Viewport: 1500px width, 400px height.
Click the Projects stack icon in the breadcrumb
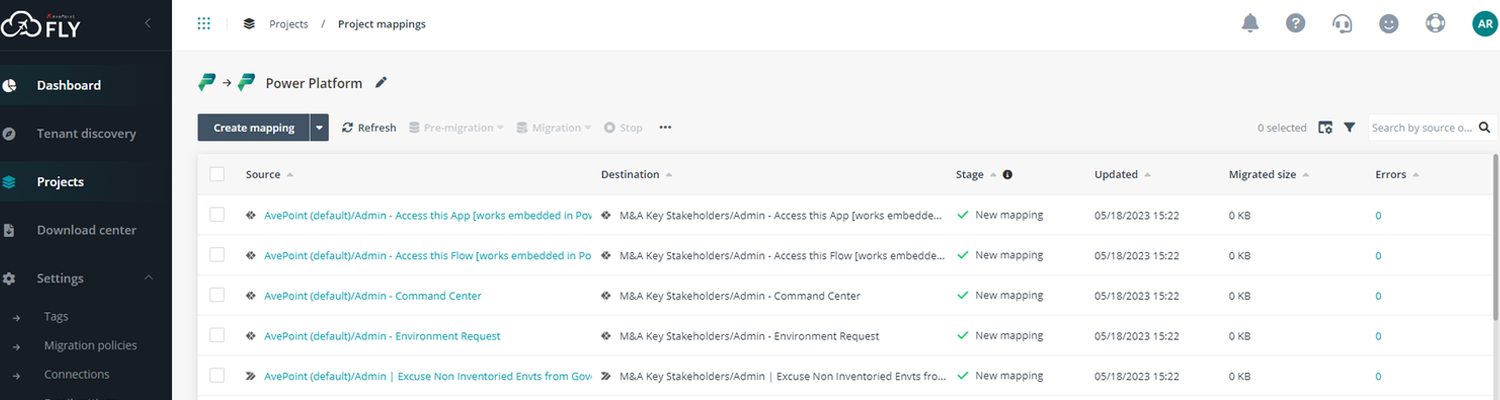(x=249, y=24)
